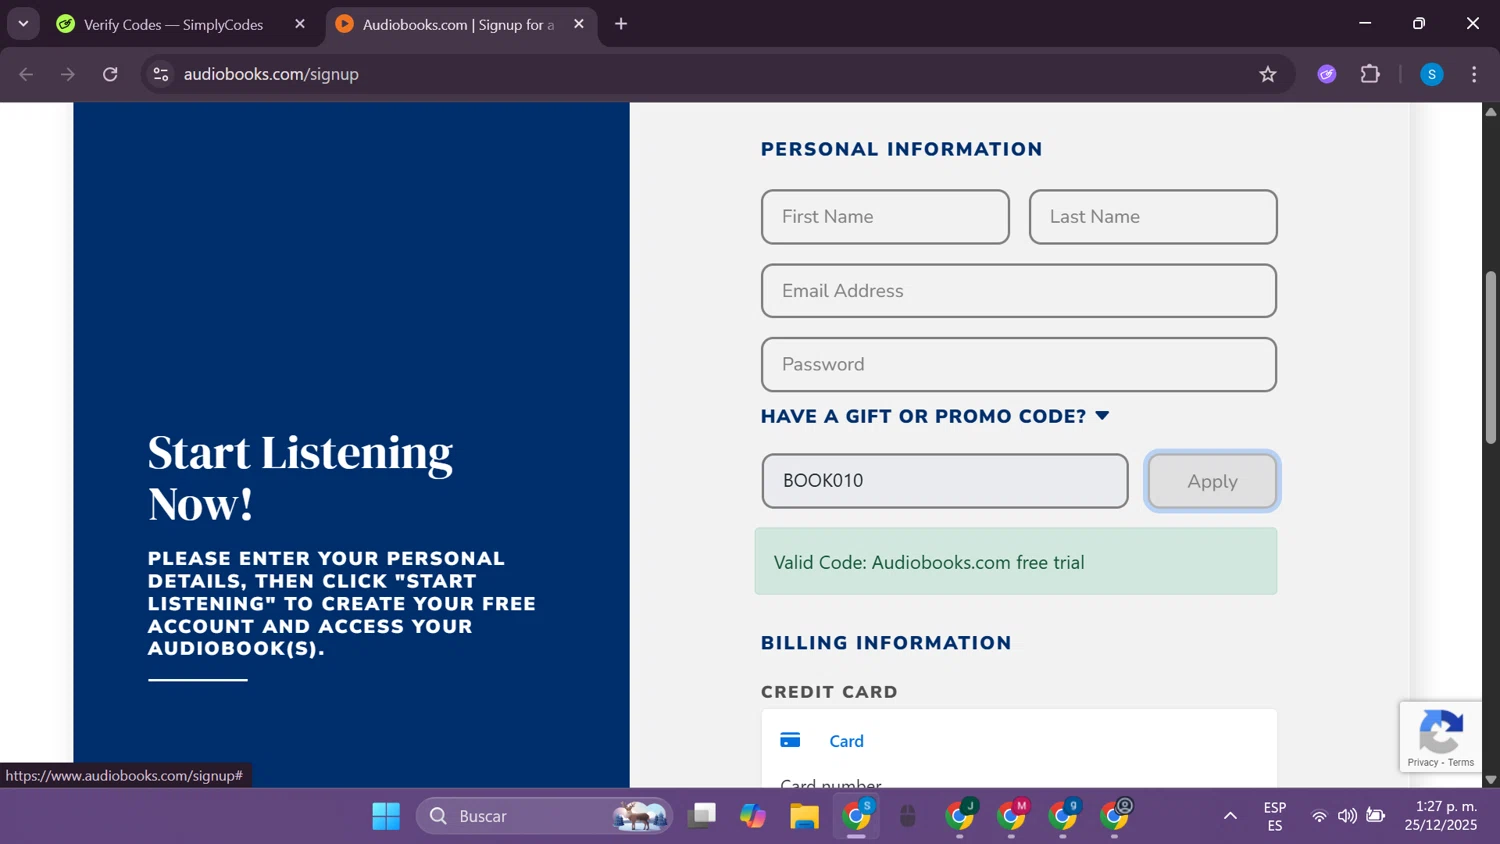Click the First Name input field

(885, 217)
